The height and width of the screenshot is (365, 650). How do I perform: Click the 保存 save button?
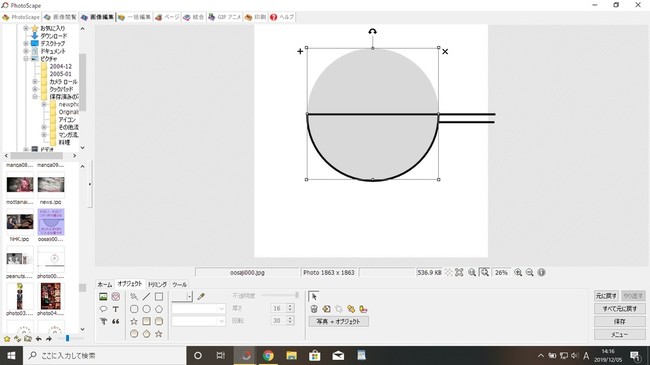[620, 321]
